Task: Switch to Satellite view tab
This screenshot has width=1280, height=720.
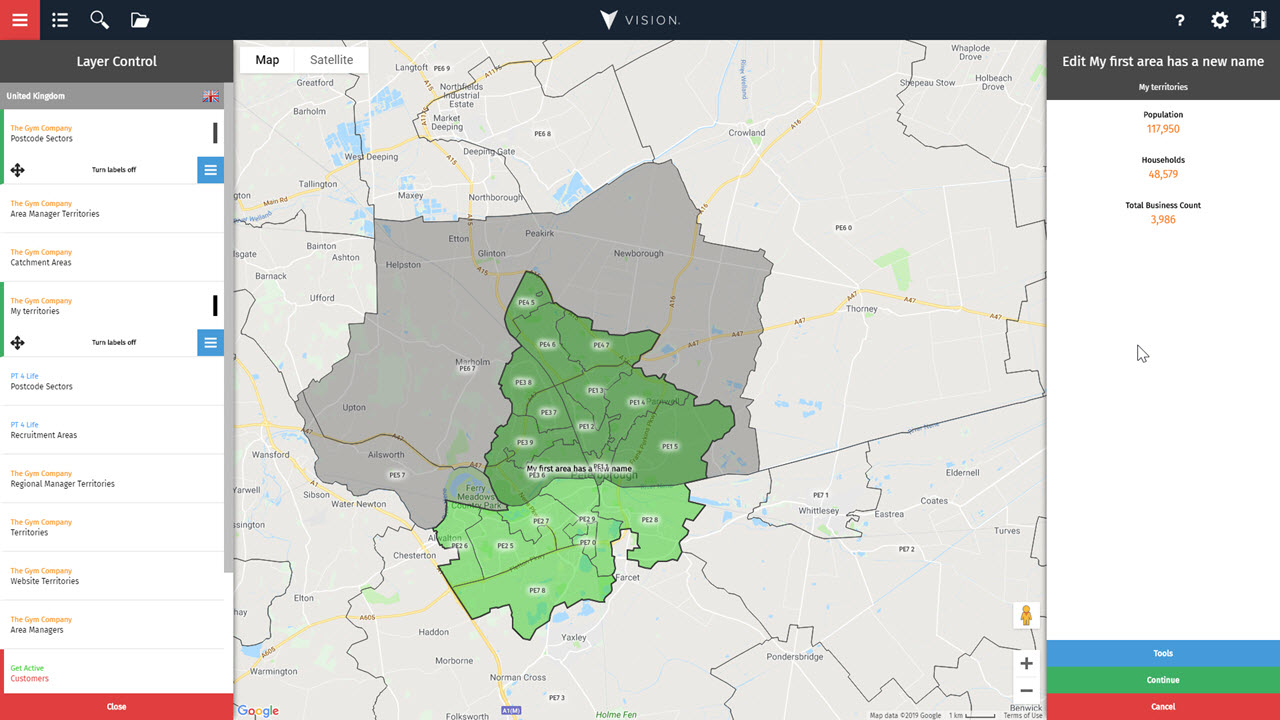Action: (x=331, y=60)
